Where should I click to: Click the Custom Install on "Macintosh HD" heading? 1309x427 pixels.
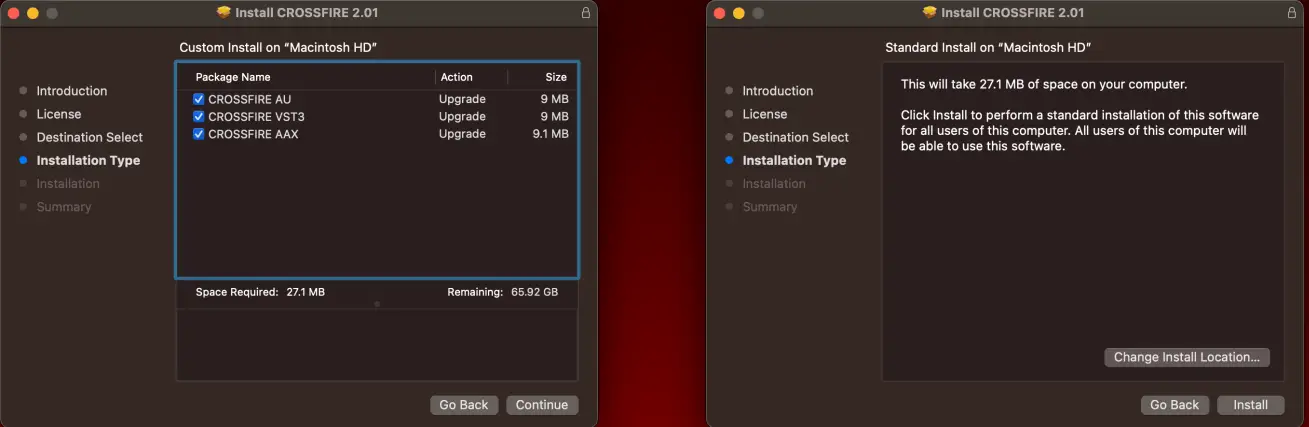[x=278, y=47]
